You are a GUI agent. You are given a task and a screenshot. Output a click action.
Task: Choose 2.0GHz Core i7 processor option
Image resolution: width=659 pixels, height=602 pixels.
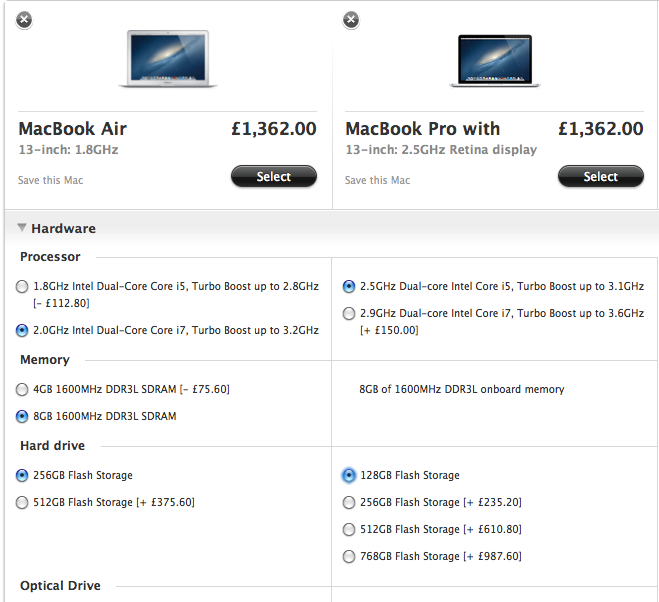pyautogui.click(x=22, y=331)
